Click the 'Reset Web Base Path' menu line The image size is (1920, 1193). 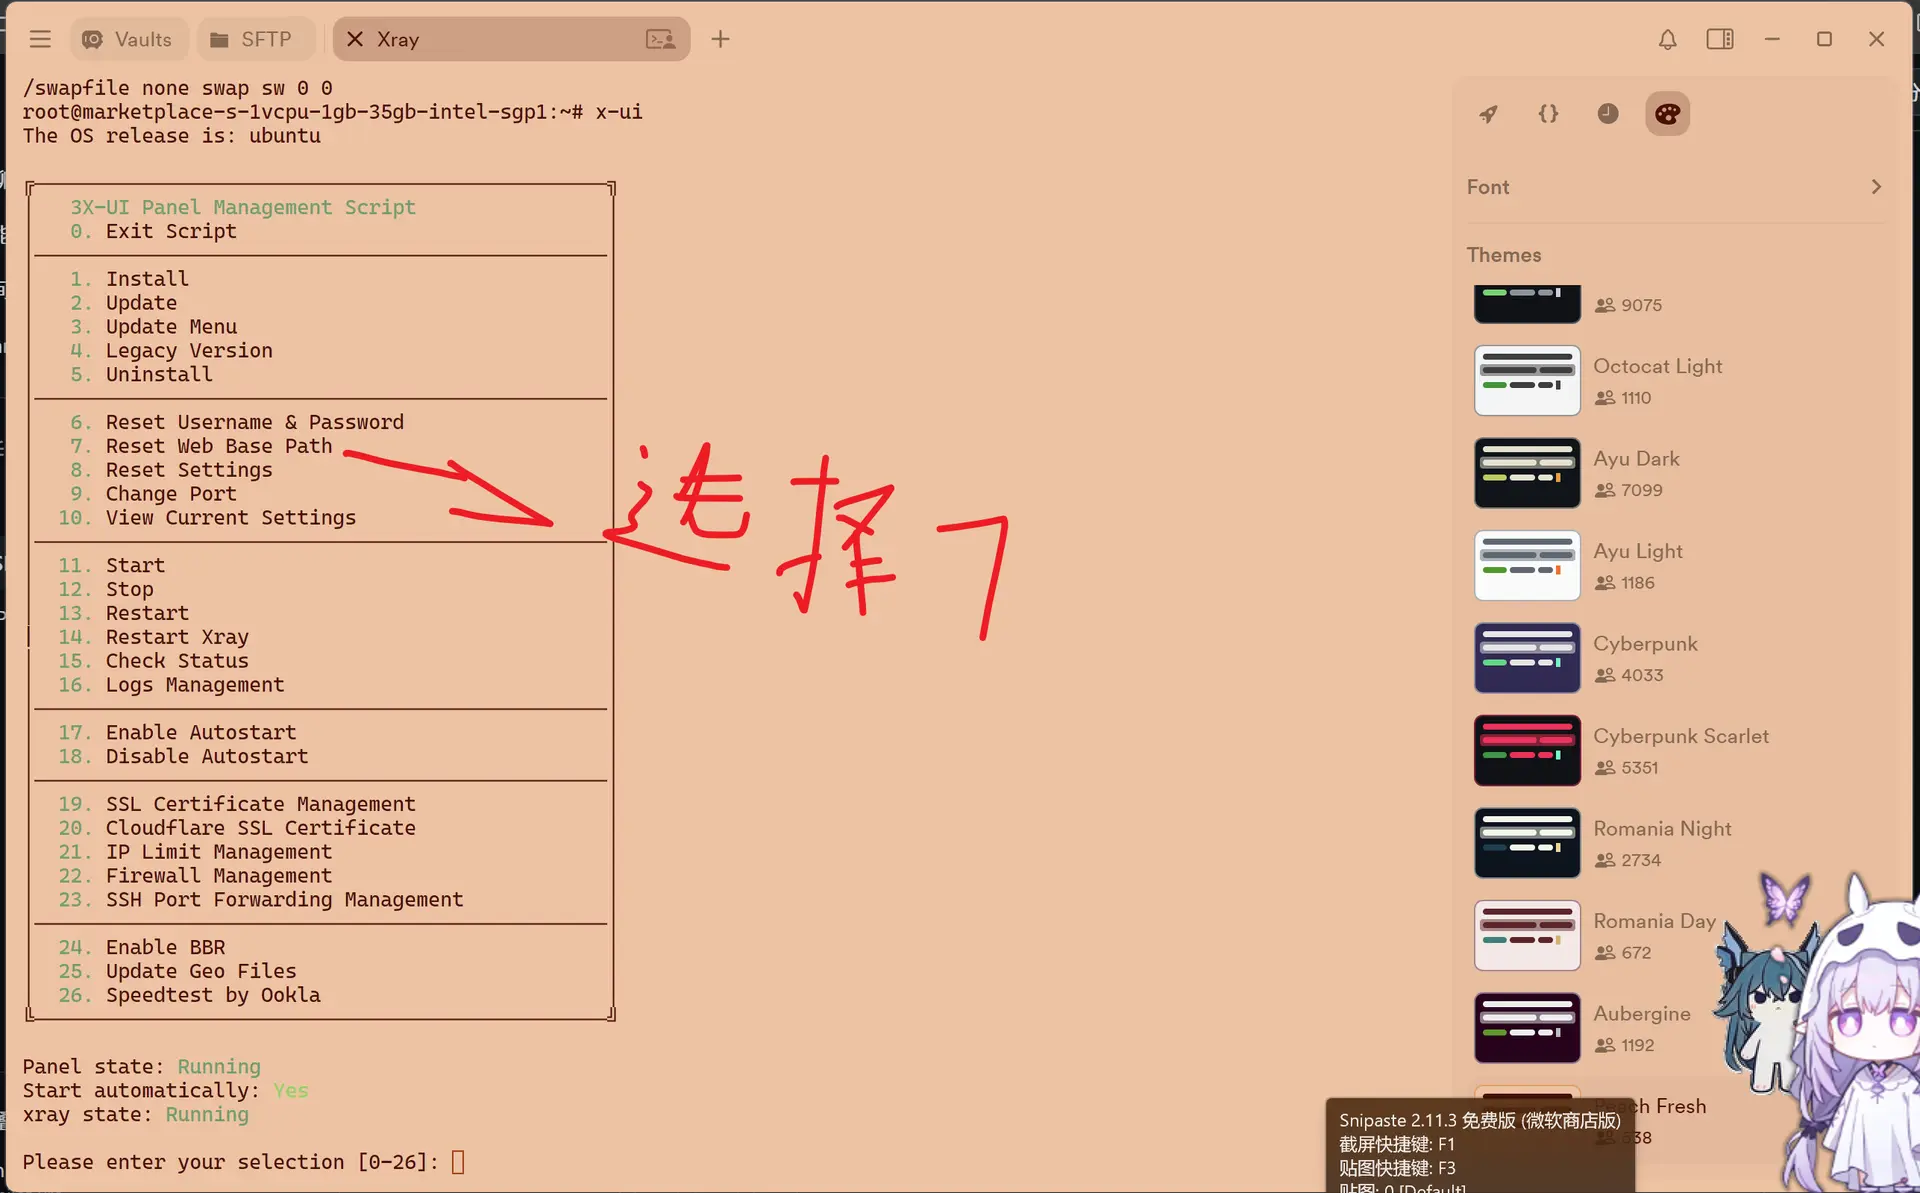click(201, 446)
